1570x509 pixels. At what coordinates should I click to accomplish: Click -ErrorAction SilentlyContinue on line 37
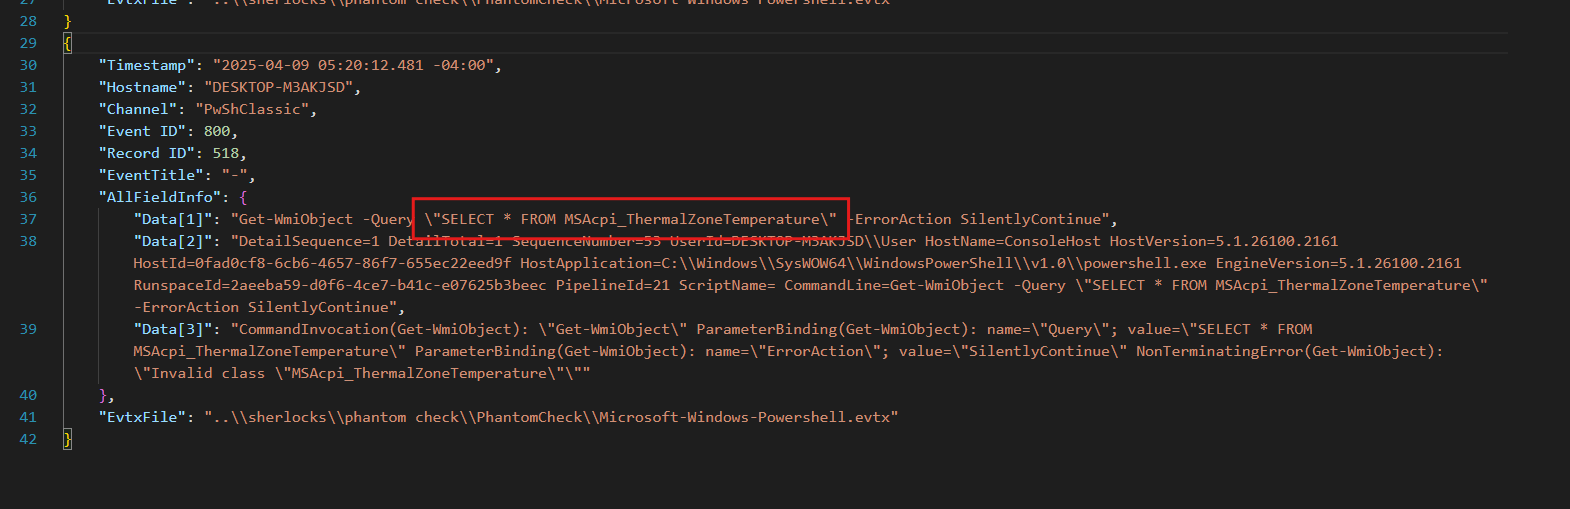pos(975,219)
